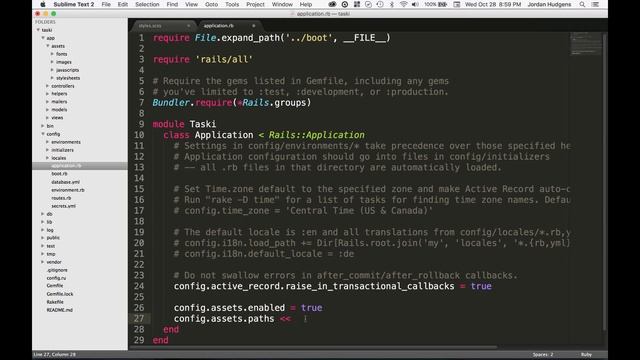Open the Help menu

pyautogui.click(x=306, y=4)
